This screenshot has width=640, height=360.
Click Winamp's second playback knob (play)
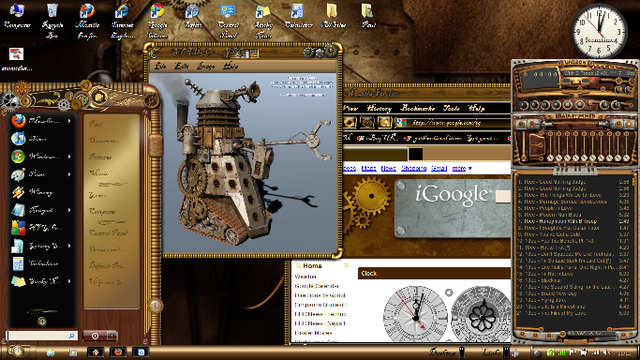535,105
